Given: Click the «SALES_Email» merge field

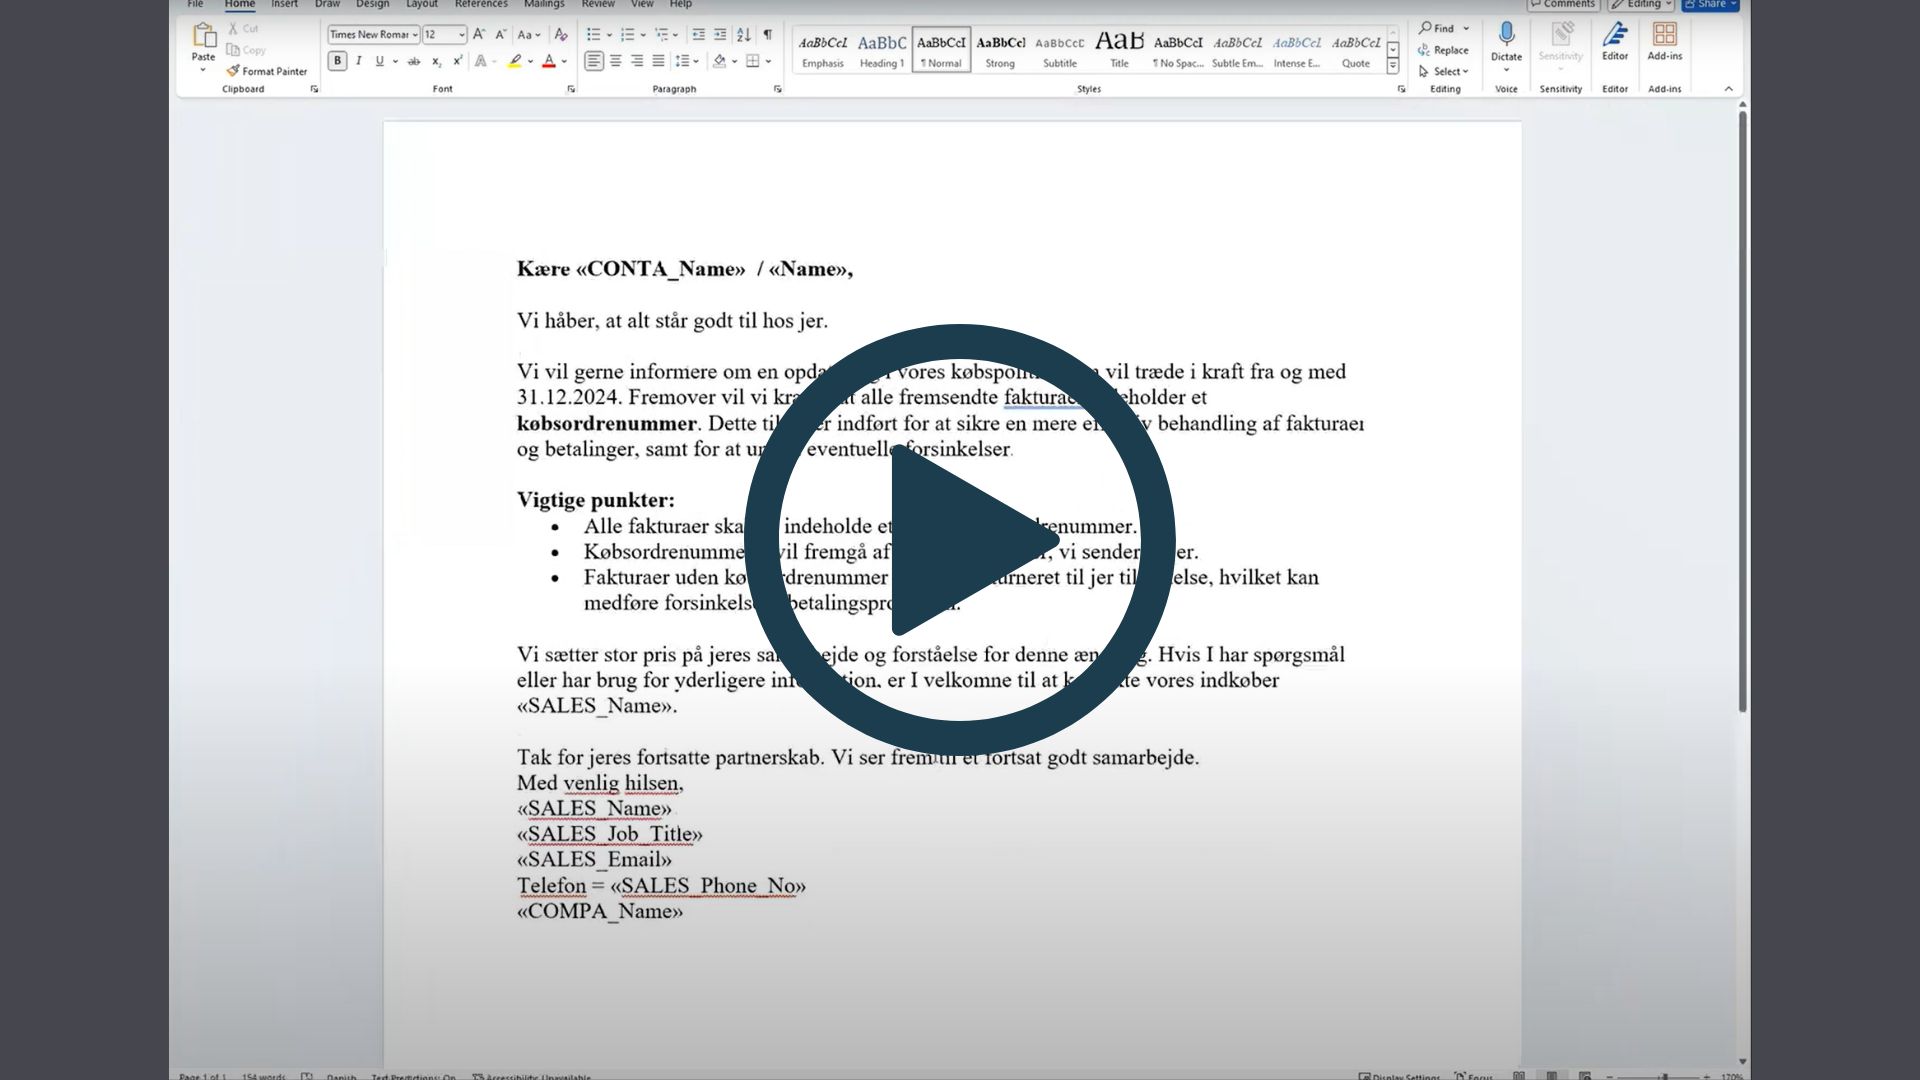Looking at the screenshot, I should 594,859.
